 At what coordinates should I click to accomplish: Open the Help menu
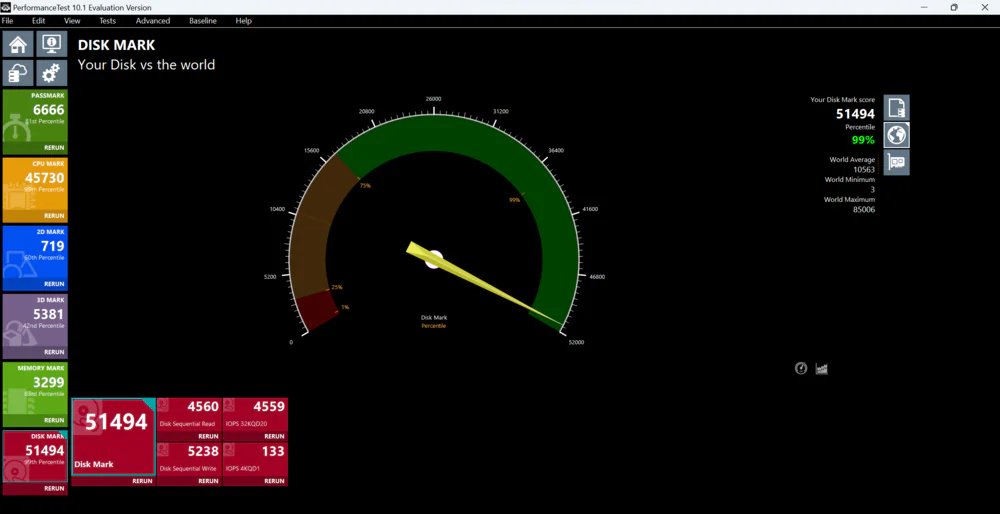244,21
